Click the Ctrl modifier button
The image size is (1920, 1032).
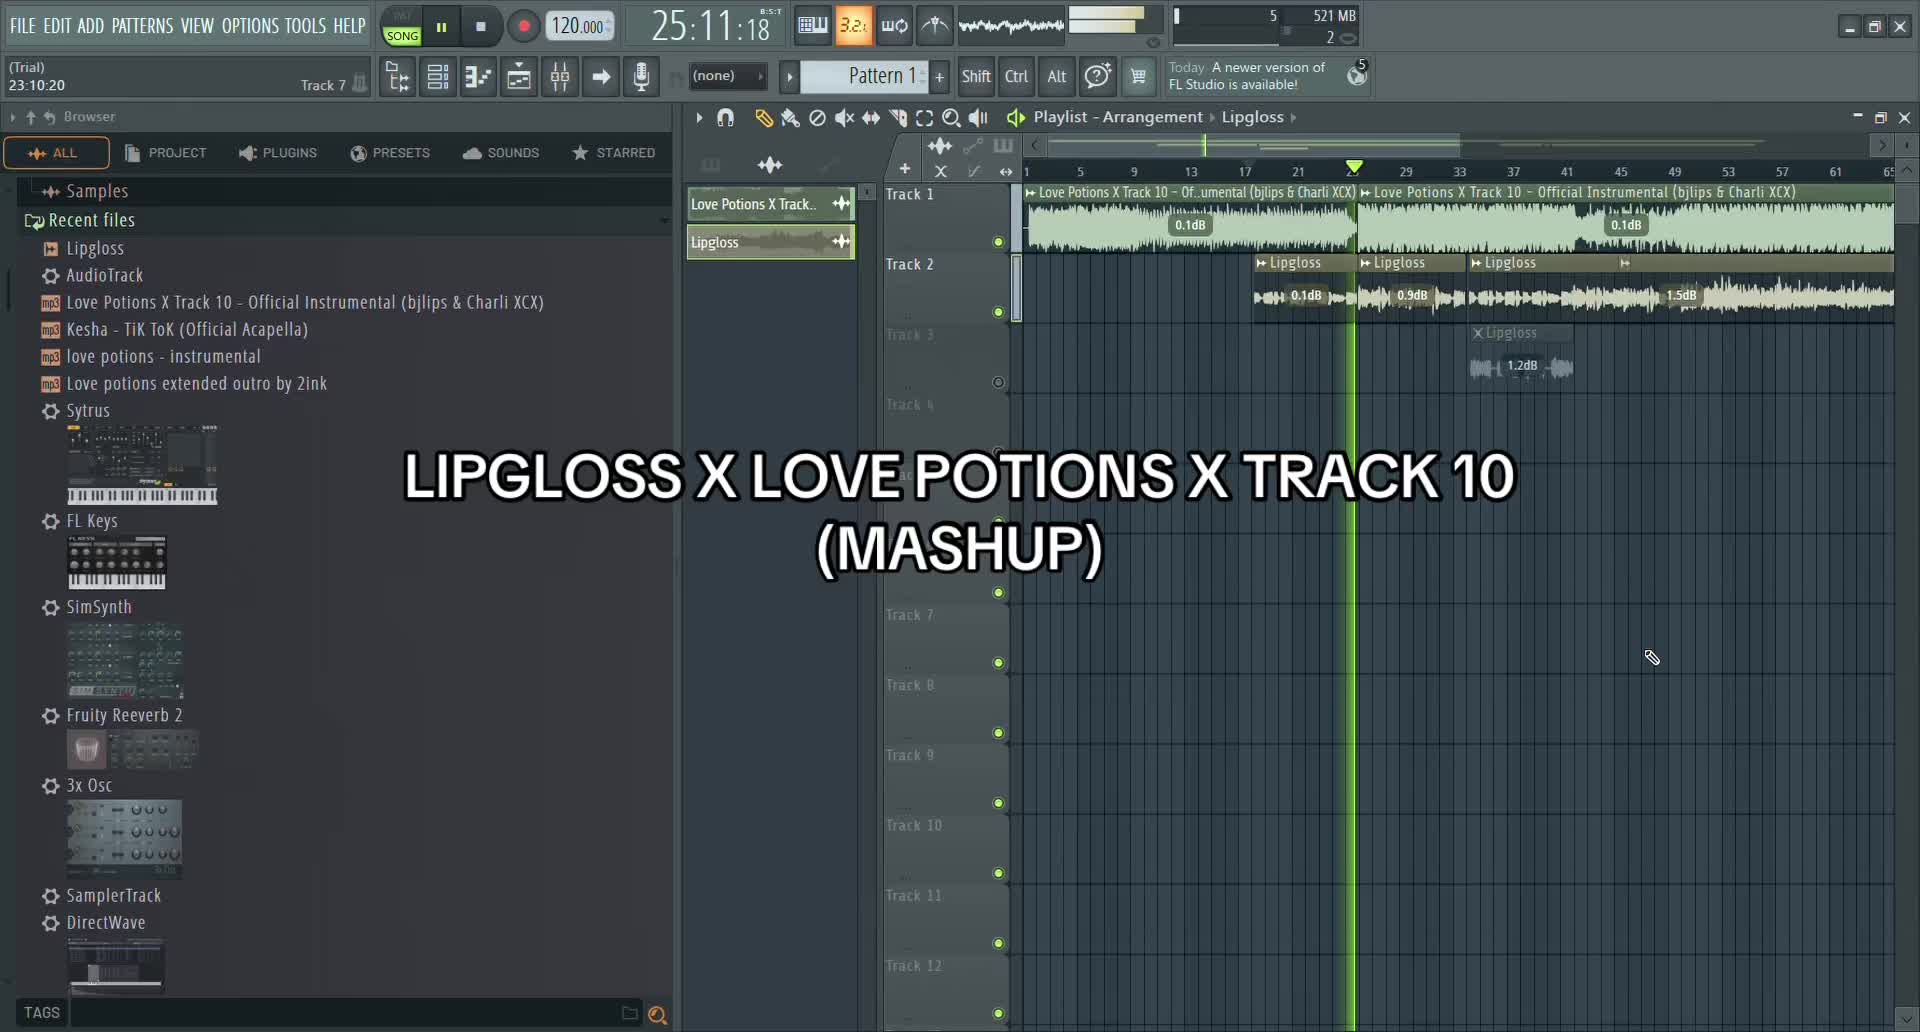click(x=1016, y=76)
